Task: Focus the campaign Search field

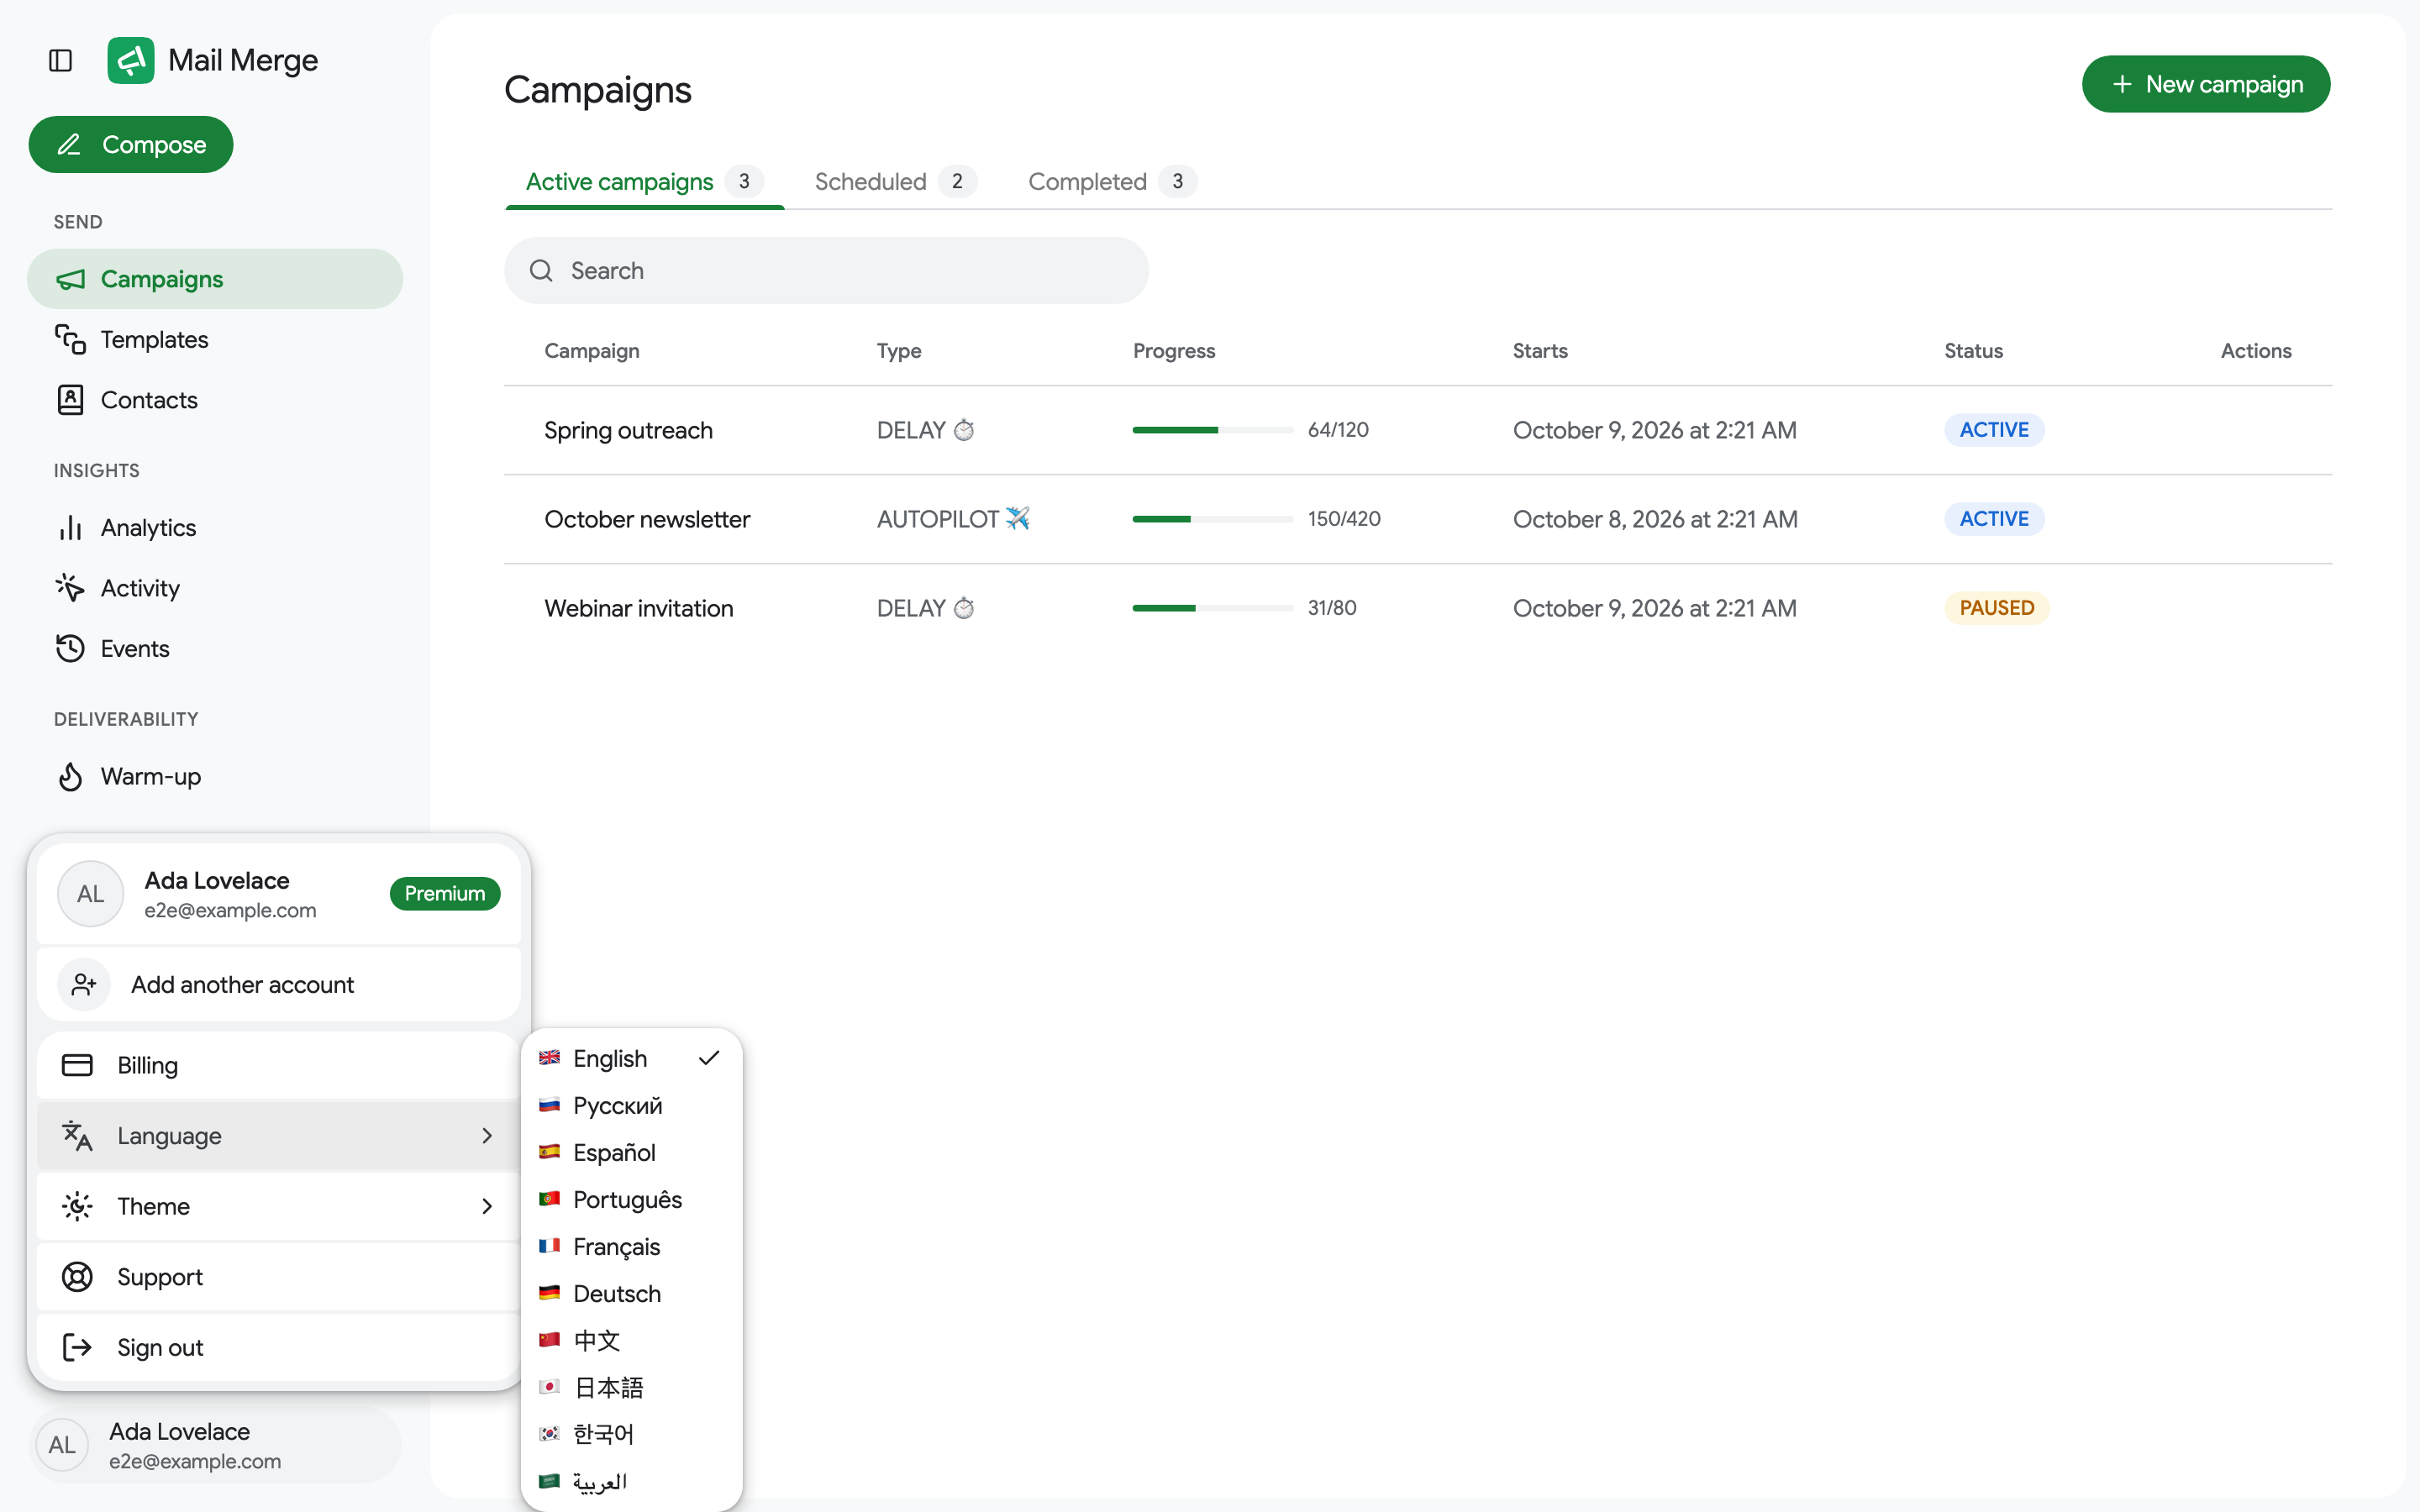Action: tap(826, 271)
